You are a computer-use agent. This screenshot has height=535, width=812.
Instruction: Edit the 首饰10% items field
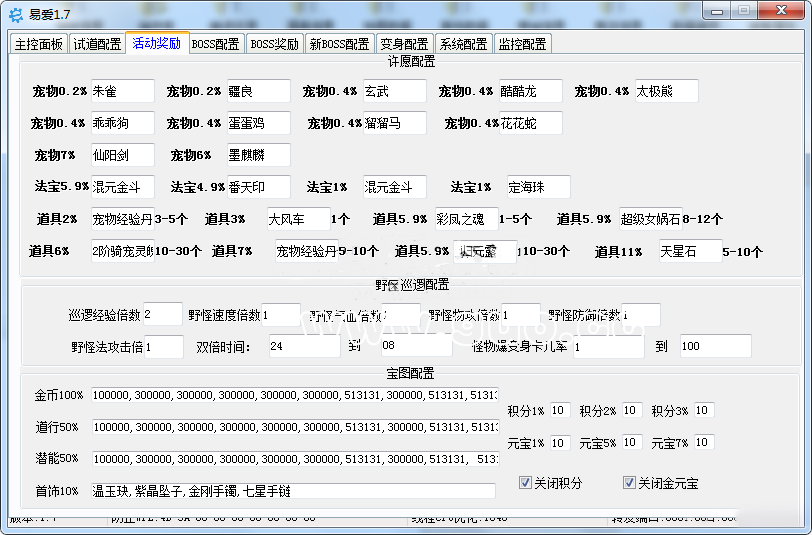coord(293,491)
